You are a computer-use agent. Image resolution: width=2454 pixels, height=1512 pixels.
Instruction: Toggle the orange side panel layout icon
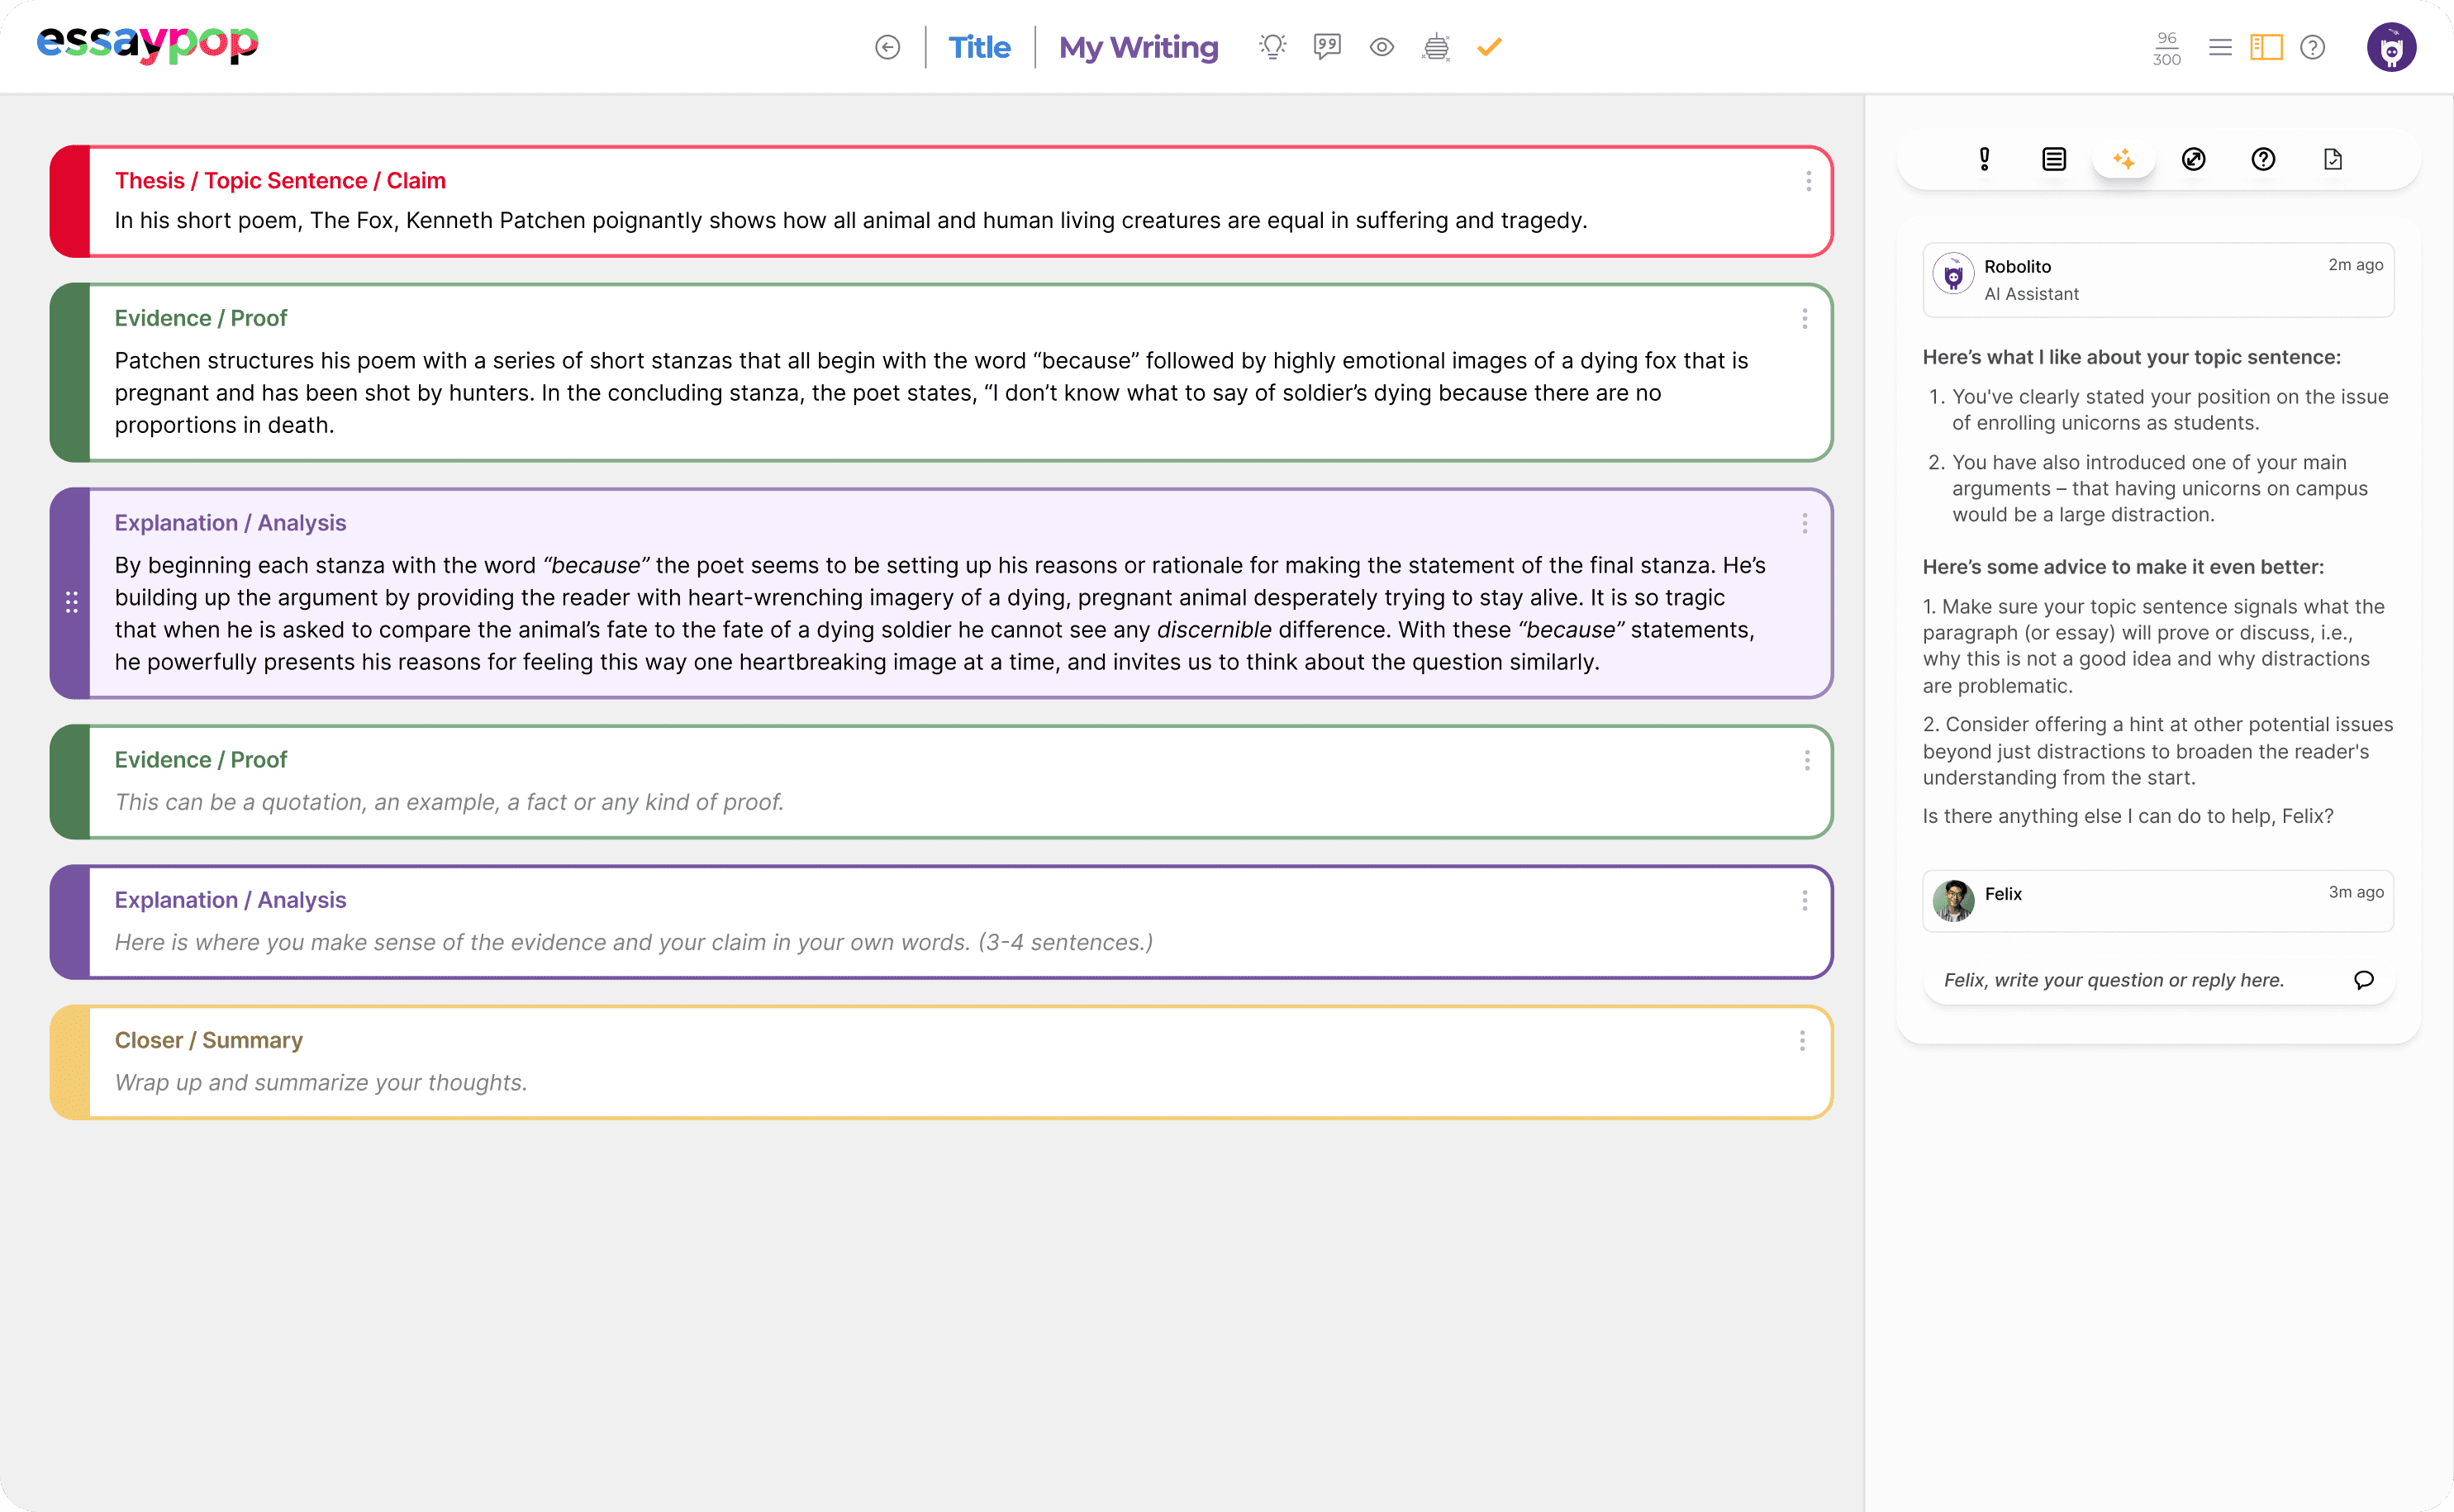tap(2266, 47)
